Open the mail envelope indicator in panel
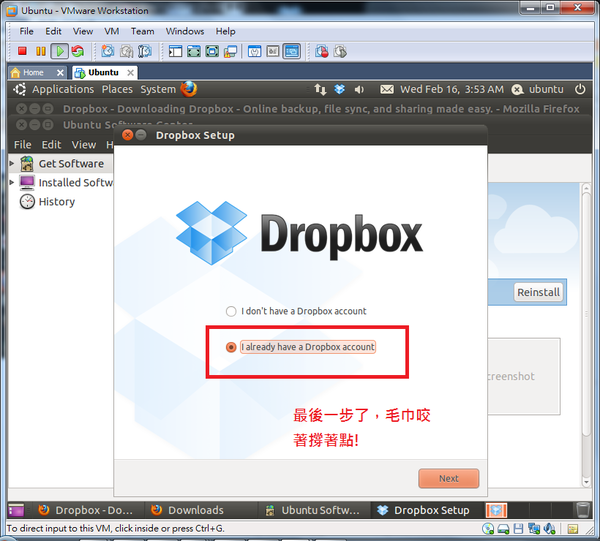 (386, 90)
